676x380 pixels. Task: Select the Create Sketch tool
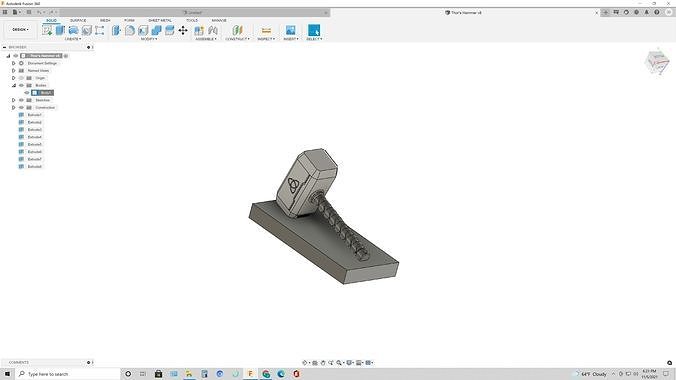click(47, 30)
